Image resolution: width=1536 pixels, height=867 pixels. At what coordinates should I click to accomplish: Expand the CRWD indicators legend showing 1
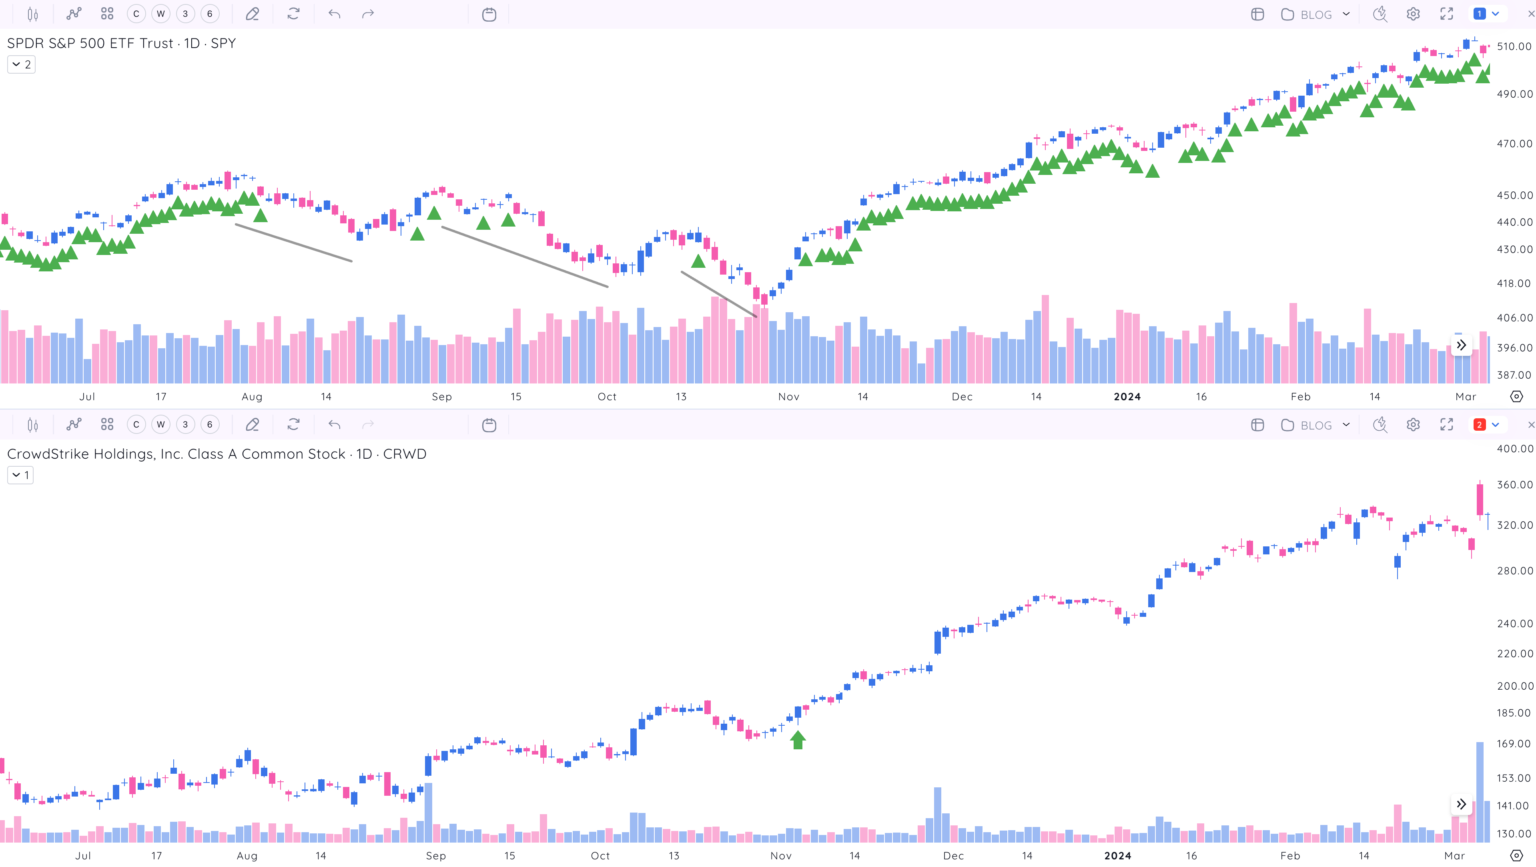21,475
